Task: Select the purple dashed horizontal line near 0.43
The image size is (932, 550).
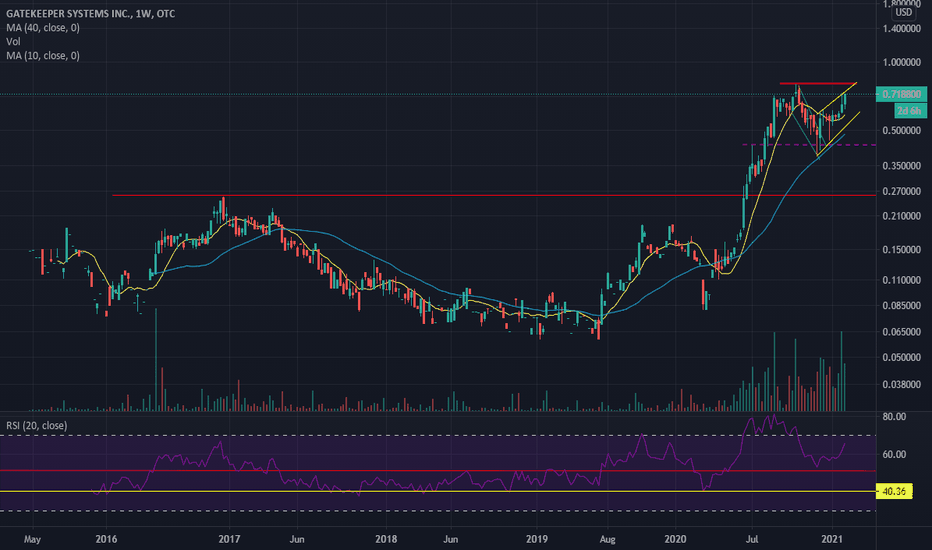Action: (808, 144)
